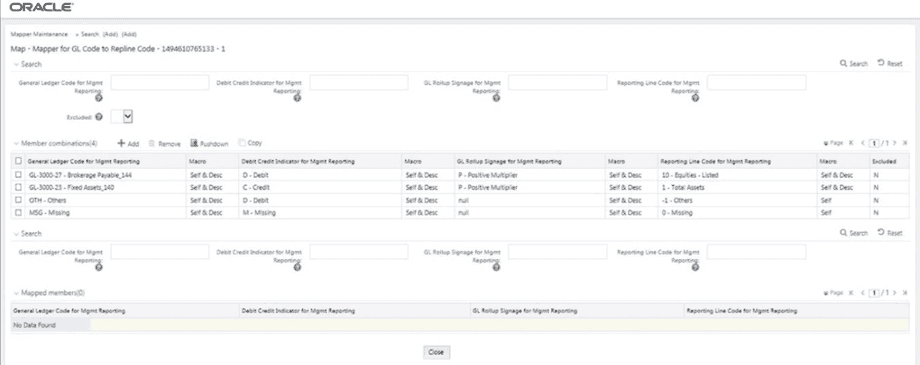Open help for Reporting Line Code in upper search
This screenshot has height=365, width=920.
(x=695, y=98)
